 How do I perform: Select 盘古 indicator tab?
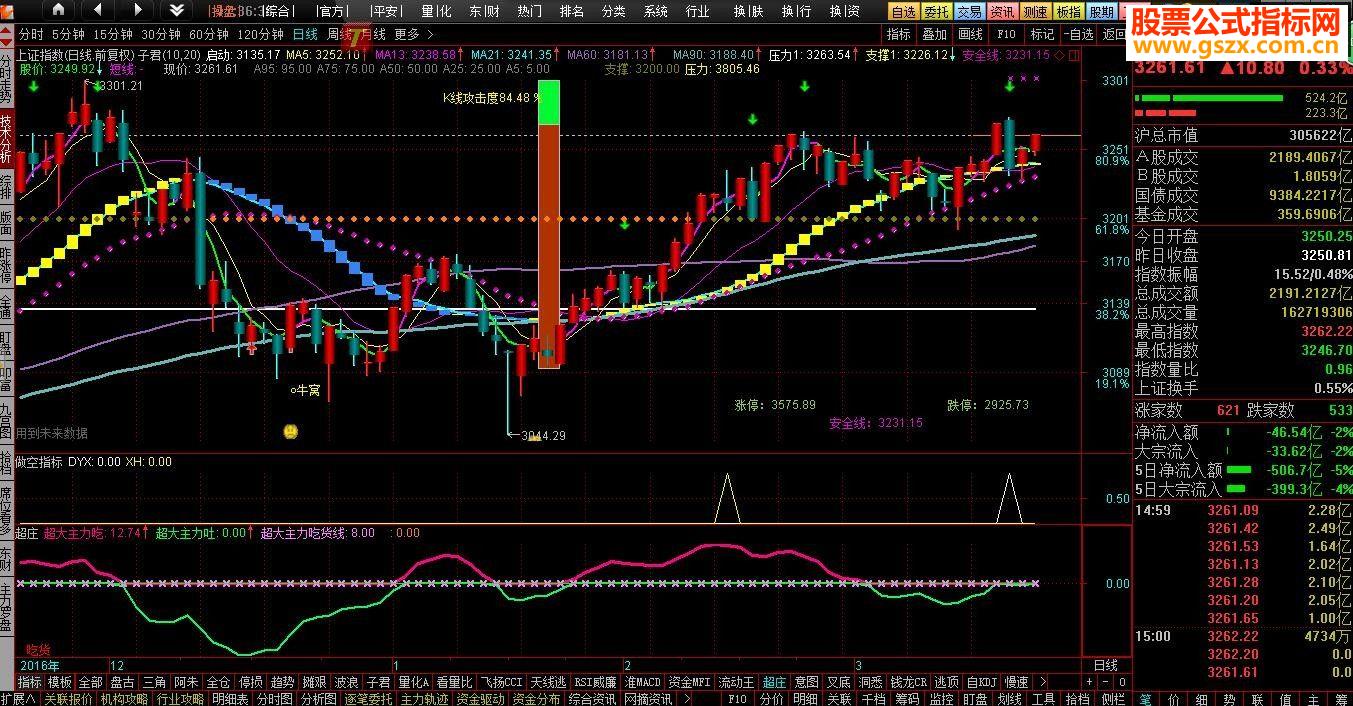[x=122, y=682]
